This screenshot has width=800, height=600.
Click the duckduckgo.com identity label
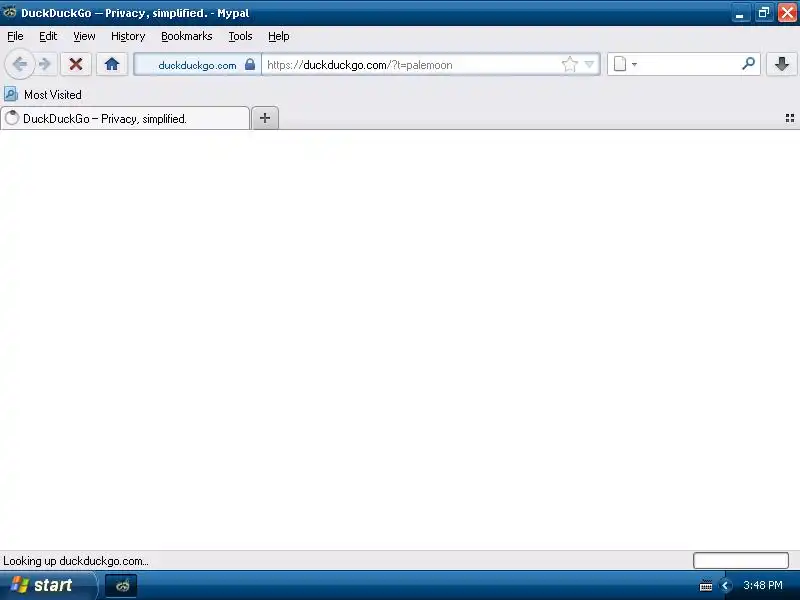(197, 65)
